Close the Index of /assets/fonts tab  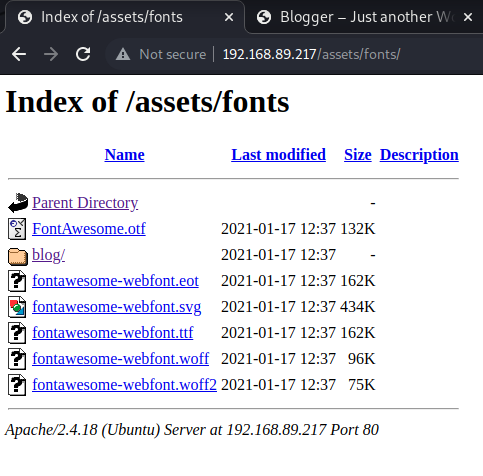click(229, 17)
